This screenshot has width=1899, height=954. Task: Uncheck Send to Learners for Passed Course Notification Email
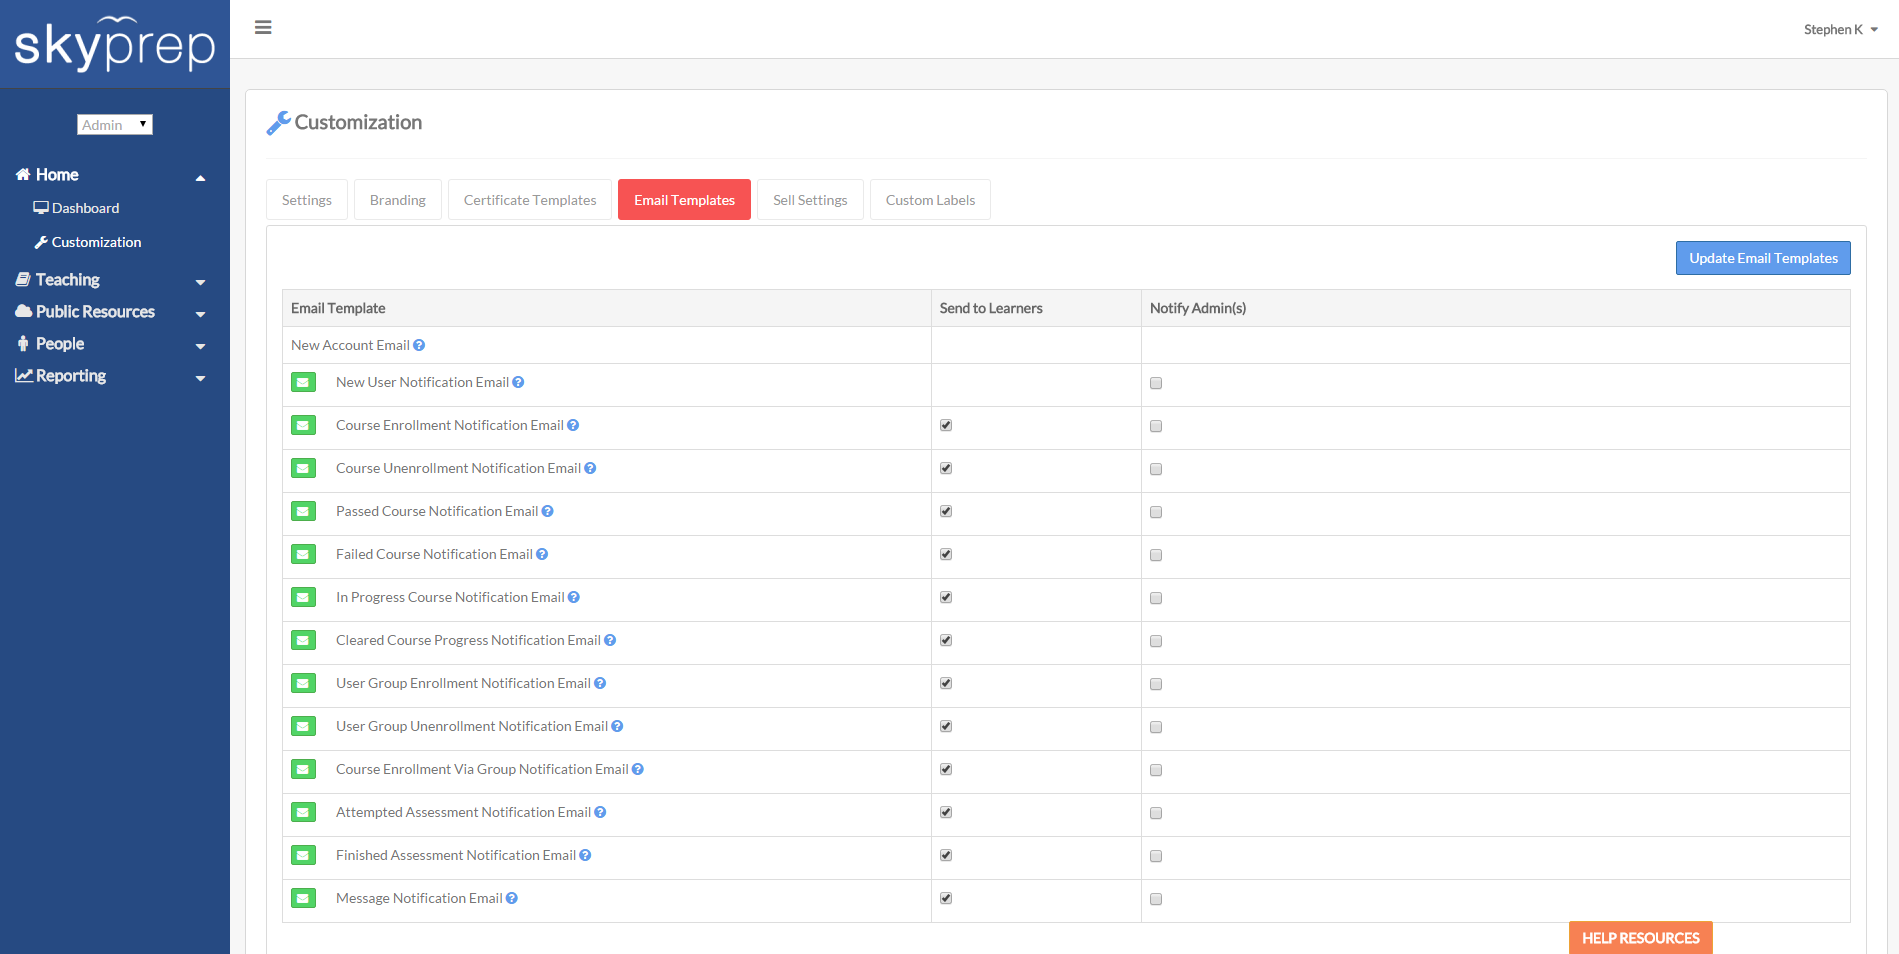point(946,511)
